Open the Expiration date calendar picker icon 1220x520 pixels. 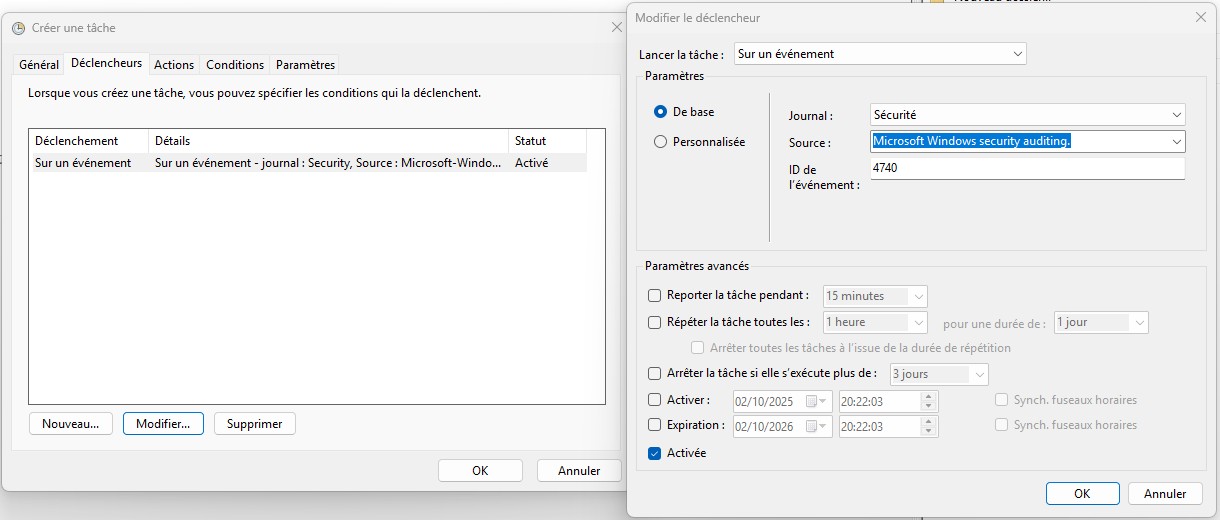click(811, 426)
